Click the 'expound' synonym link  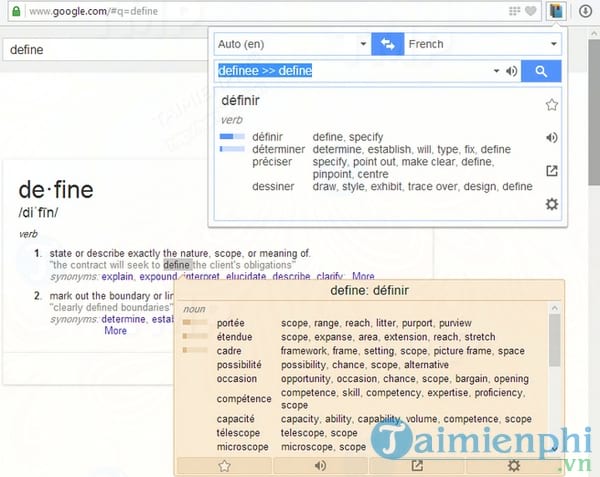(x=158, y=277)
